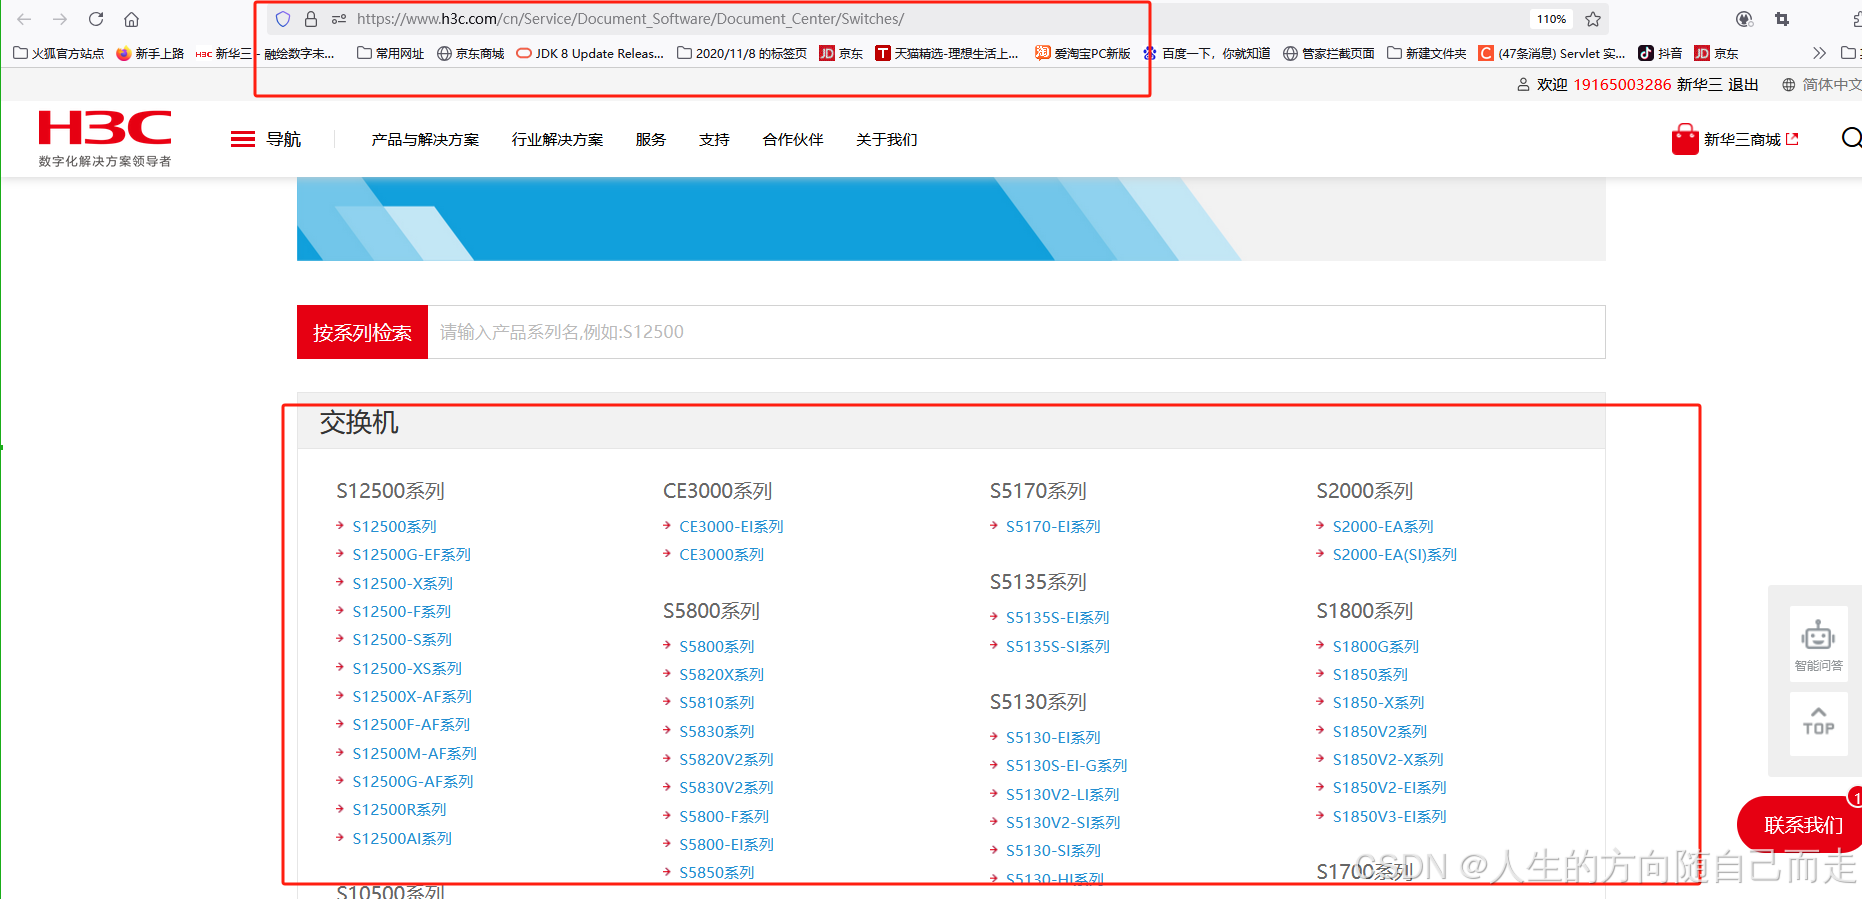1862x899 pixels.
Task: Open the S1850-X系列 link
Action: (x=1378, y=702)
